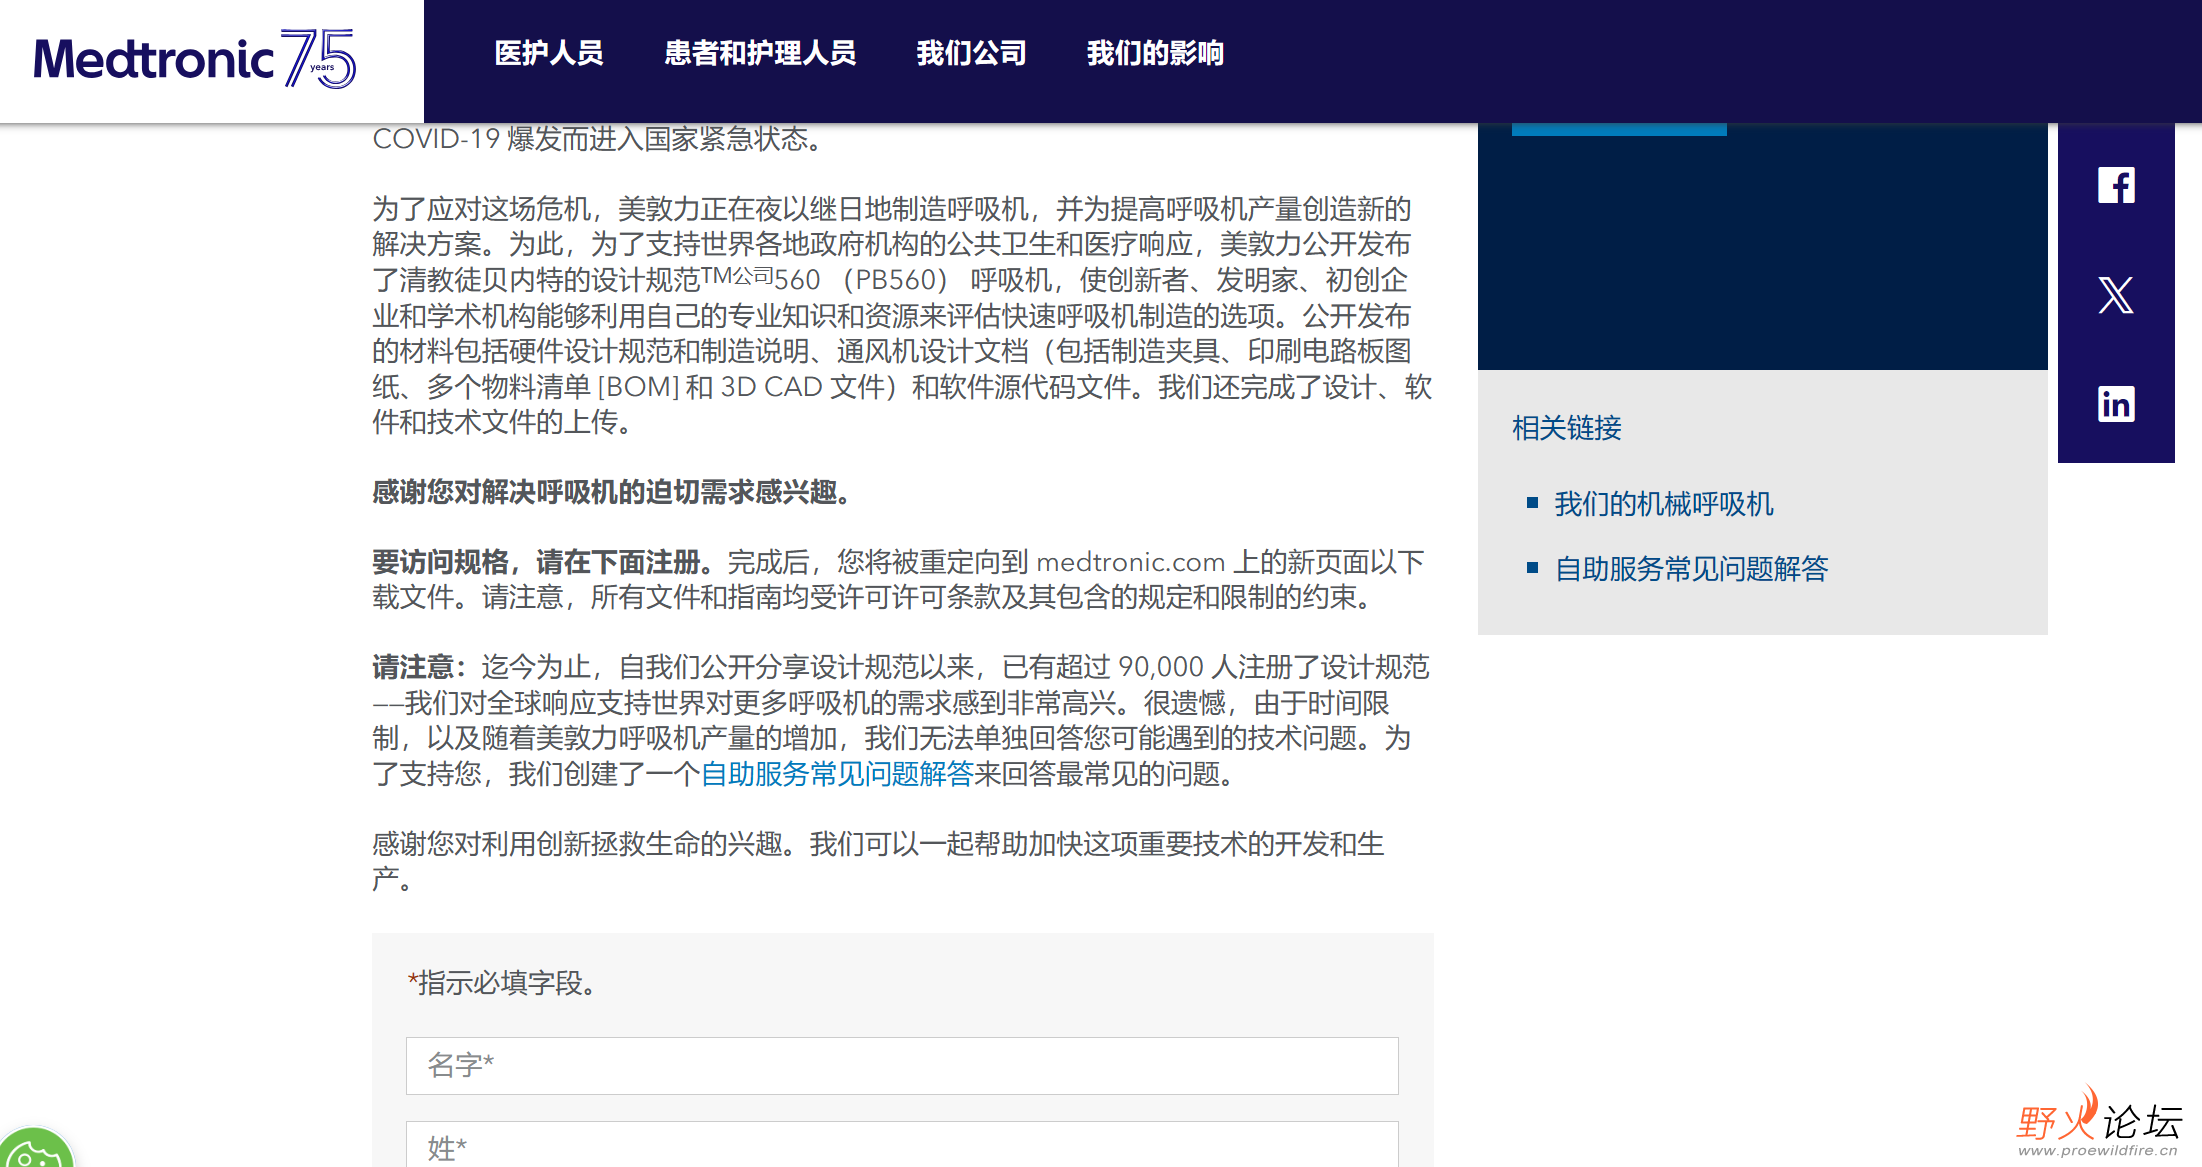Click the blue button in dark panel

tap(1618, 129)
